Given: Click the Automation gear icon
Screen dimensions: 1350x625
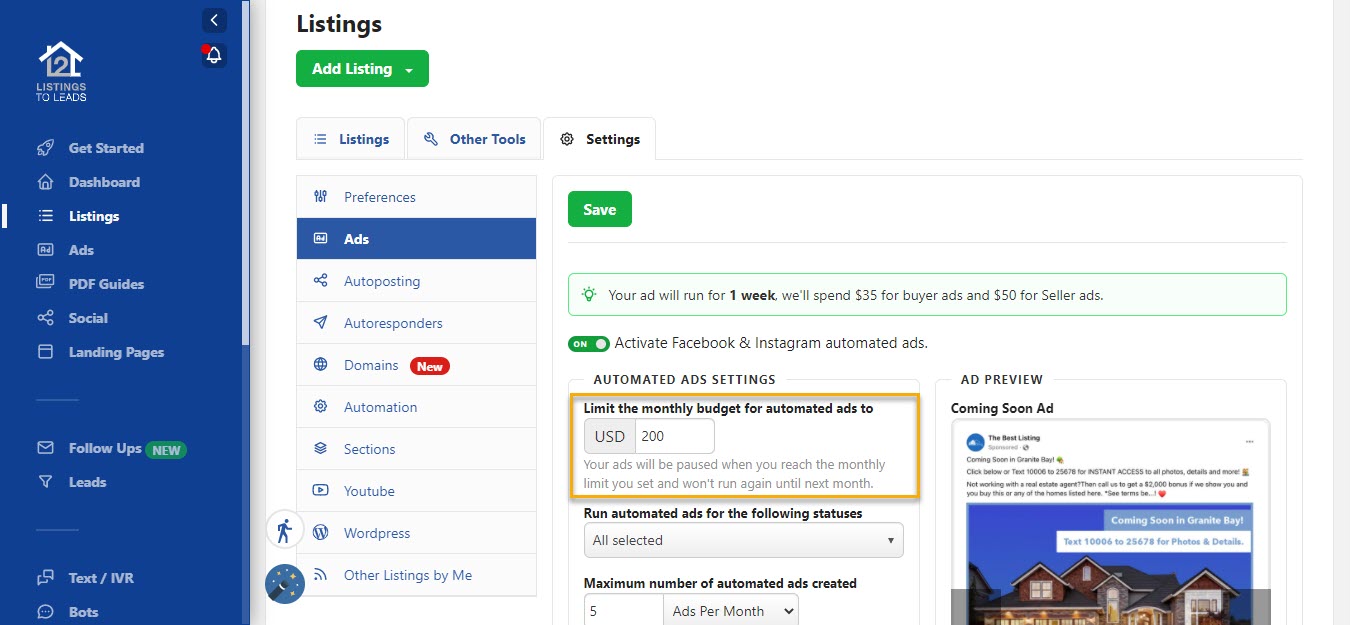Looking at the screenshot, I should click(x=321, y=407).
